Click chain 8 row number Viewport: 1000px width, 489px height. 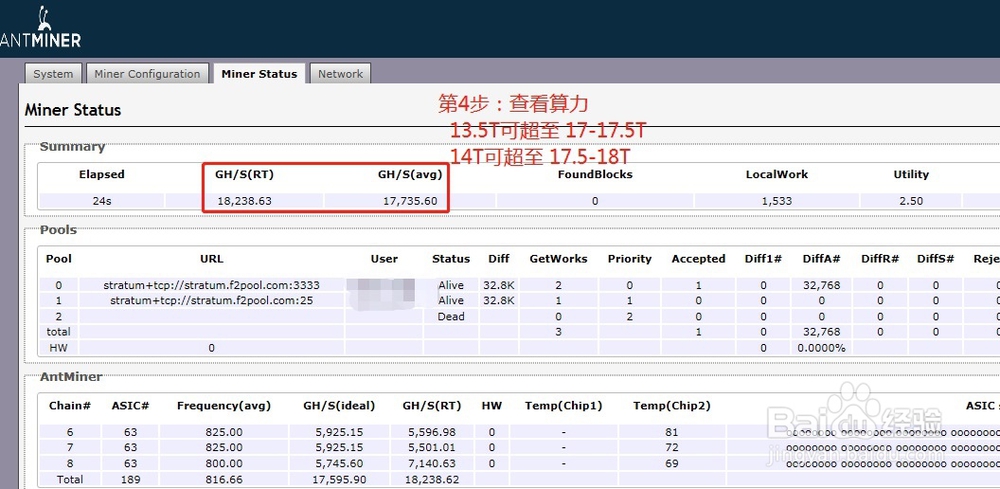coord(70,463)
